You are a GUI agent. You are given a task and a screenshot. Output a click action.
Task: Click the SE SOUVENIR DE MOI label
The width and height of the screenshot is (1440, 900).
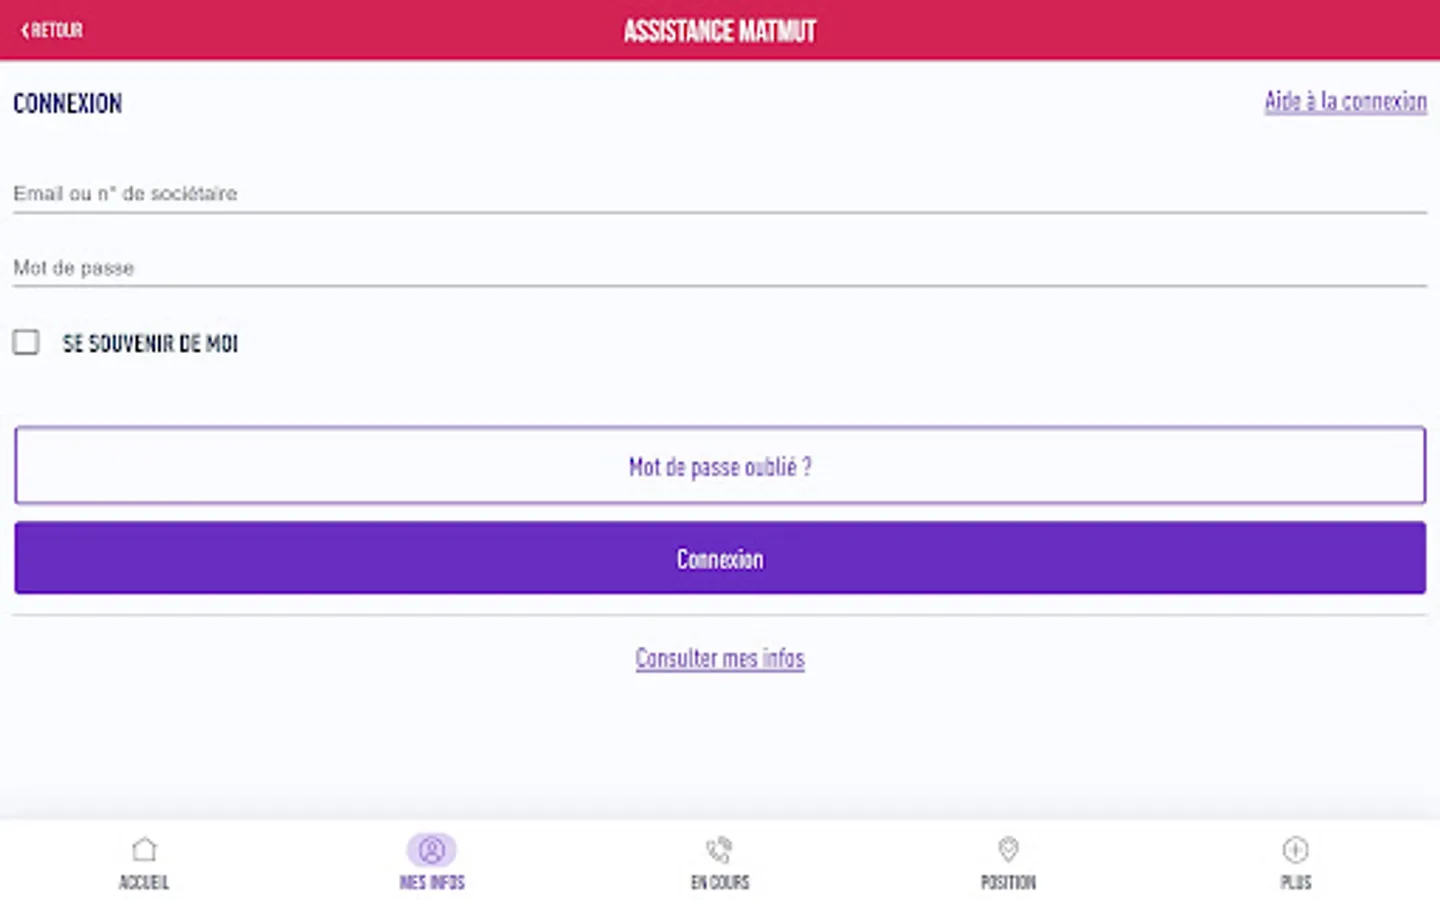pyautogui.click(x=150, y=343)
